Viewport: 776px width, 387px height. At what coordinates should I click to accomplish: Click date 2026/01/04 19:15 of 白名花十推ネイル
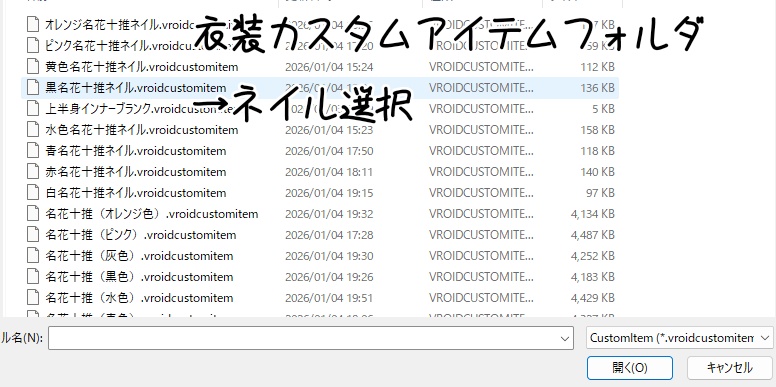[x=329, y=193]
